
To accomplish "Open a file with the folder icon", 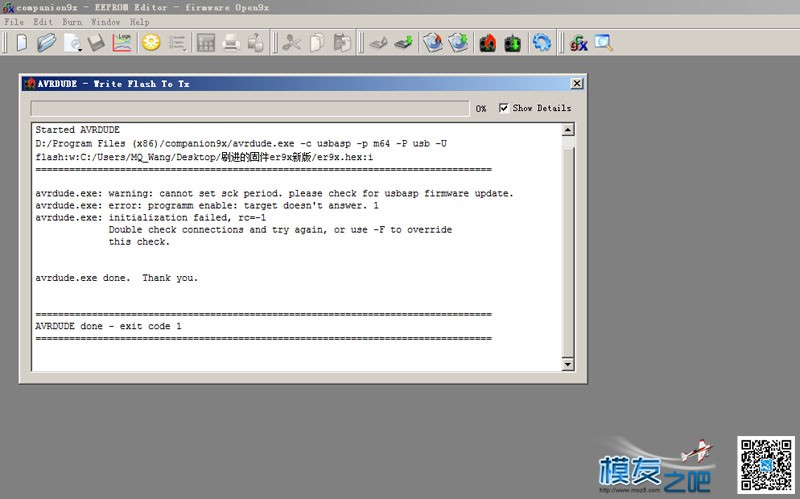I will (x=46, y=43).
